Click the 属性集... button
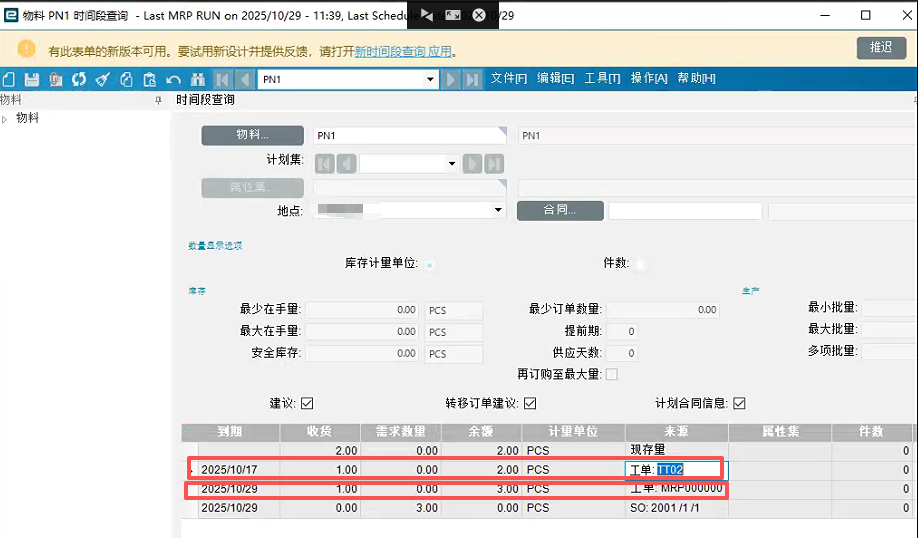Viewport: 918px width, 538px height. tap(252, 187)
